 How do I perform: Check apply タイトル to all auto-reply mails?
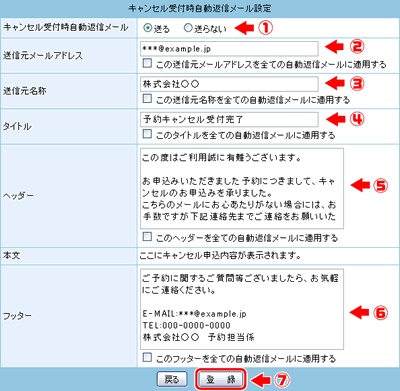147,134
